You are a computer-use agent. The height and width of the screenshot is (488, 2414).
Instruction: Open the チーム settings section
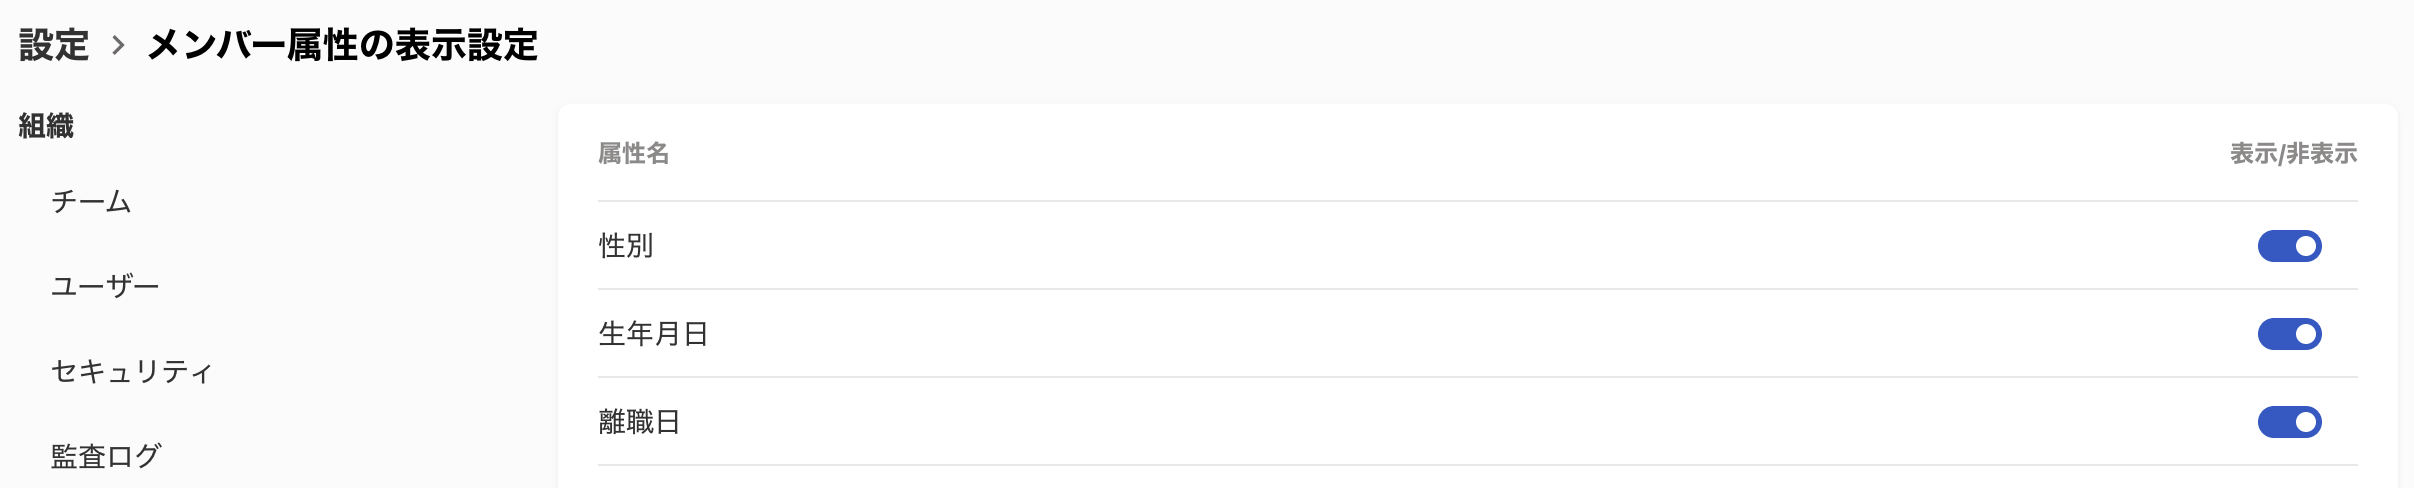tap(91, 202)
